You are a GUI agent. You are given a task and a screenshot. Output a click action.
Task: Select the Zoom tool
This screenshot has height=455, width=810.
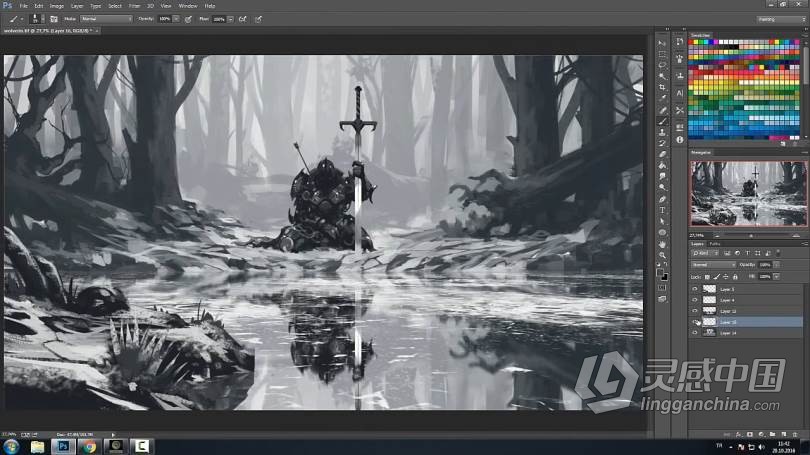click(x=662, y=255)
